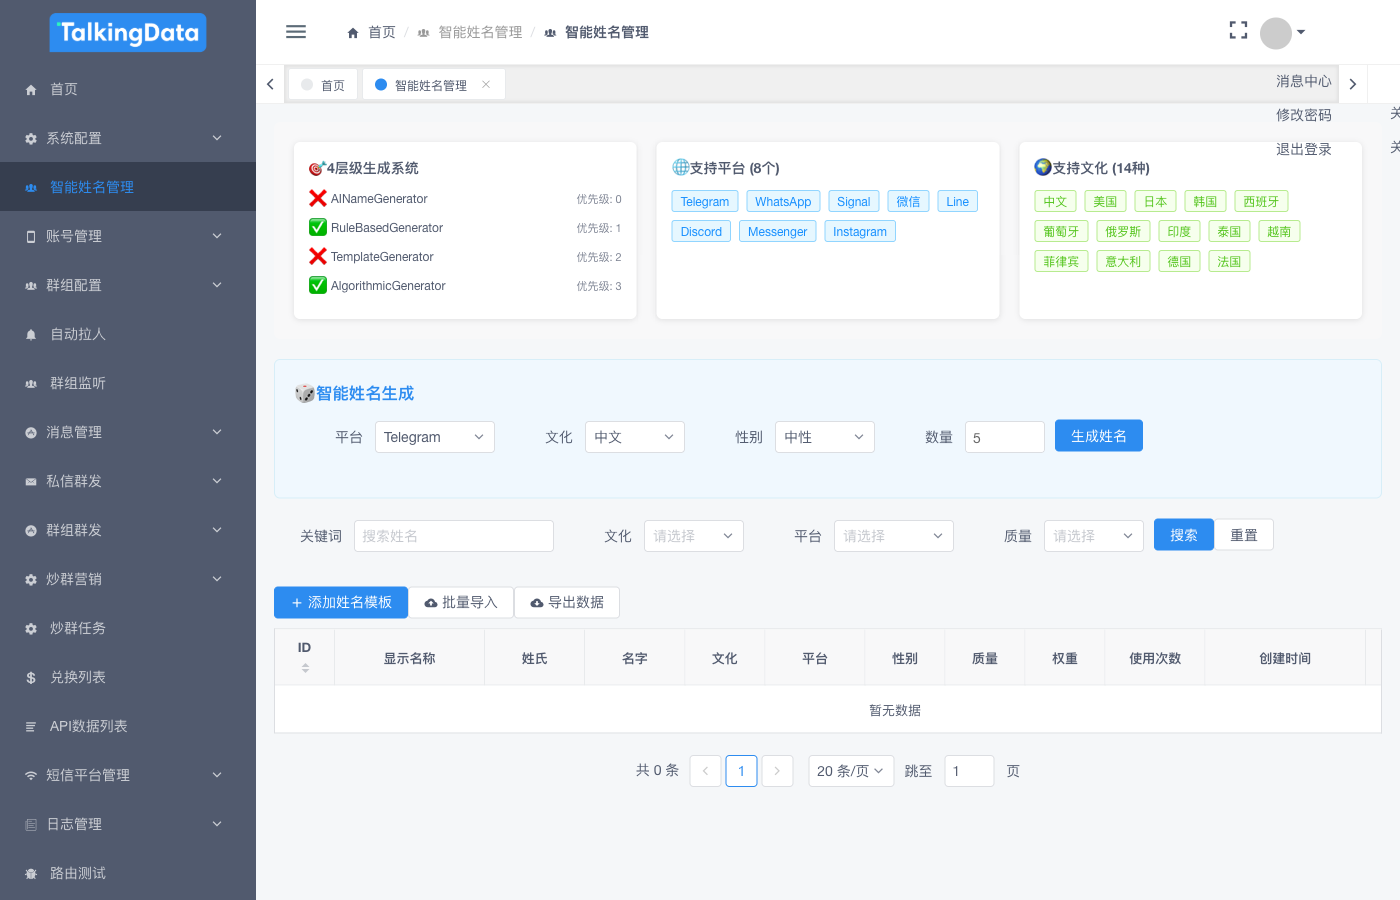Image resolution: width=1400 pixels, height=900 pixels.
Task: Click the 导出数据 button
Action: [x=567, y=602]
